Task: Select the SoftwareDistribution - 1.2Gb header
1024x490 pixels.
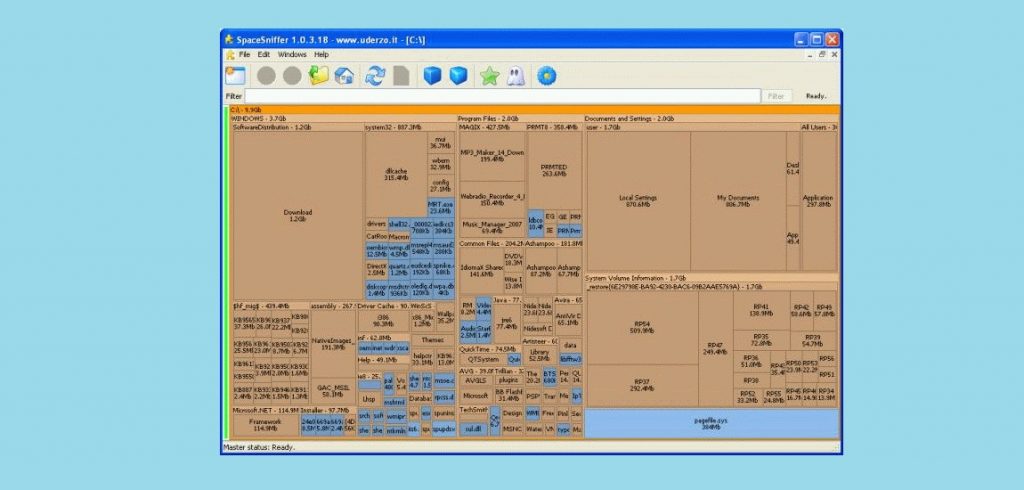Action: tap(298, 127)
